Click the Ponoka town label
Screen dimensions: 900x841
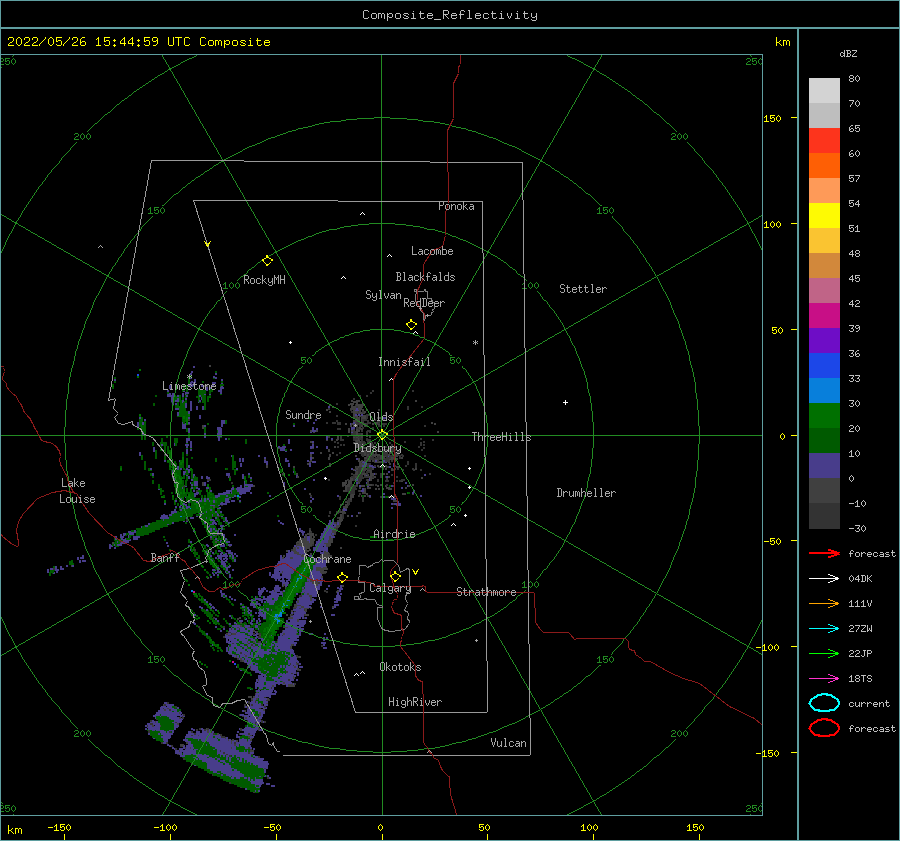[456, 206]
